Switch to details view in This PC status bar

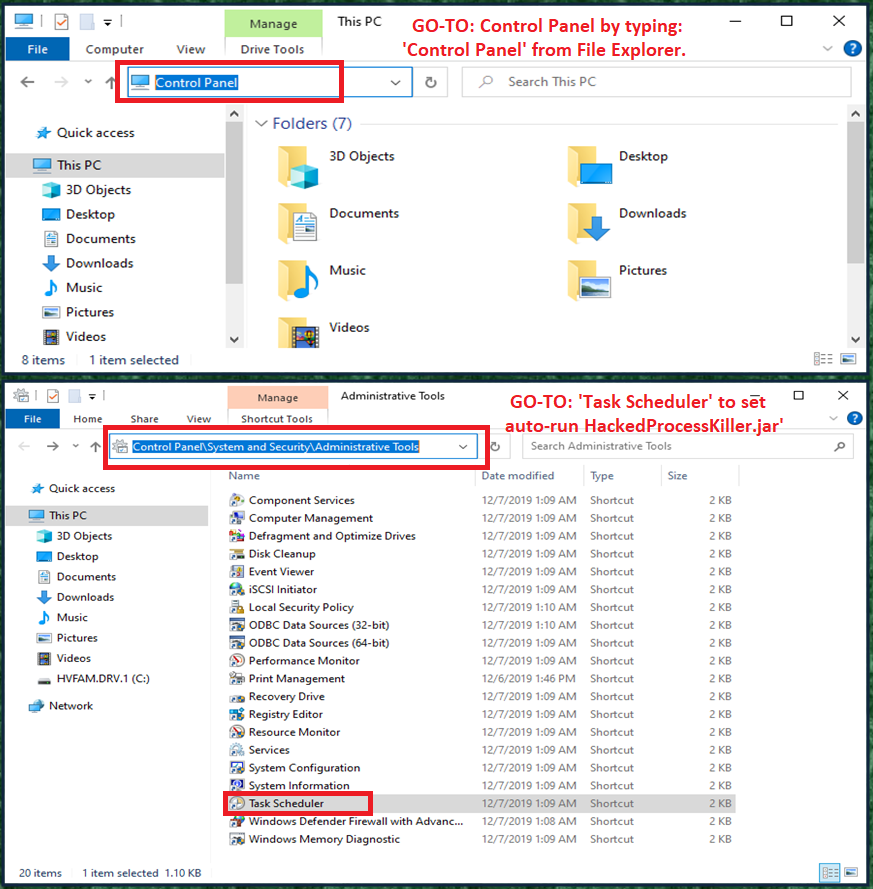click(x=823, y=359)
